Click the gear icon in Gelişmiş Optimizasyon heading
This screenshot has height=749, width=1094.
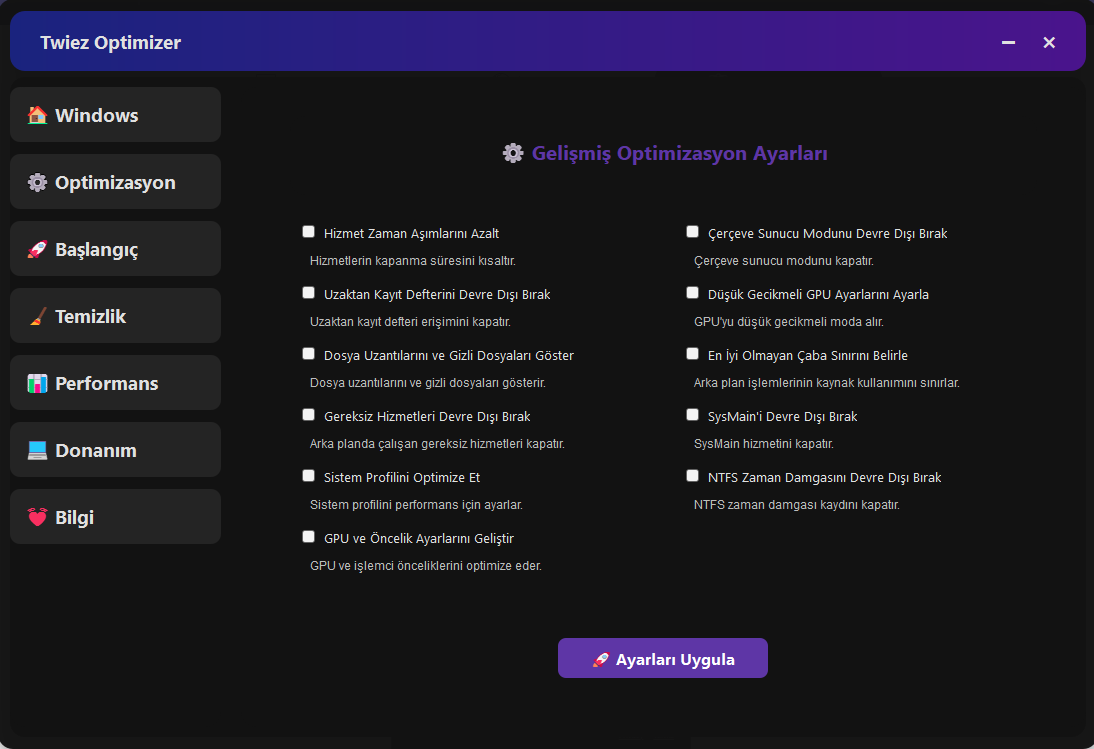[513, 153]
